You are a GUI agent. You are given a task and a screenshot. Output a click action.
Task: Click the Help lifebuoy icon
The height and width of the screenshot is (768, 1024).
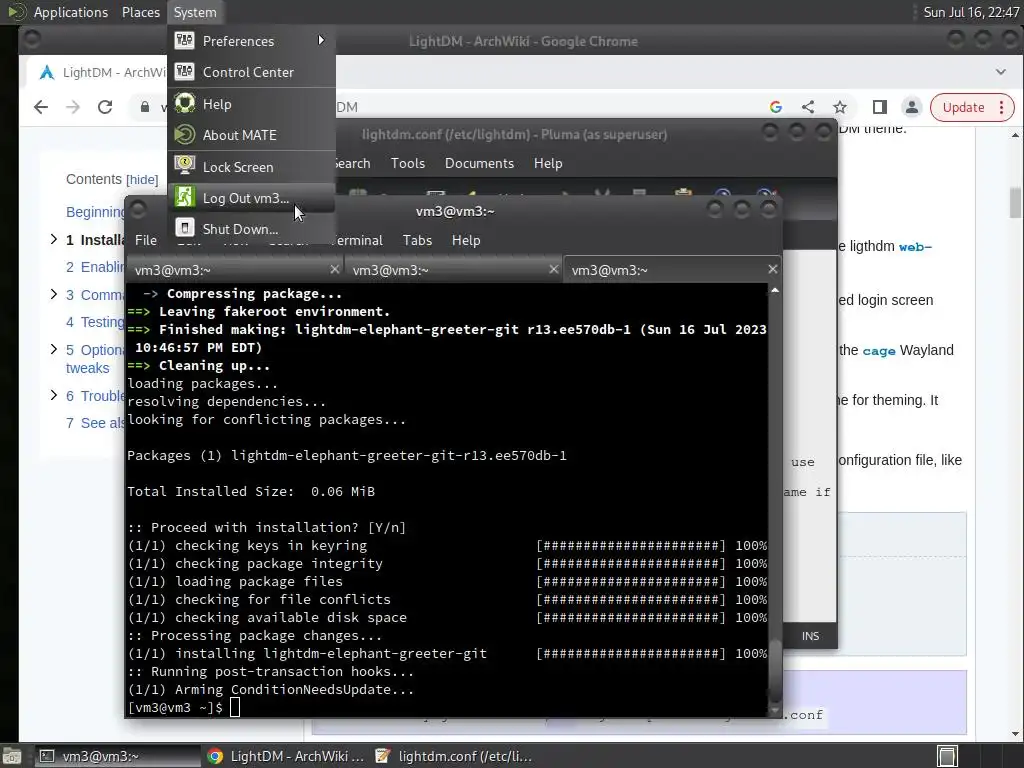click(185, 103)
